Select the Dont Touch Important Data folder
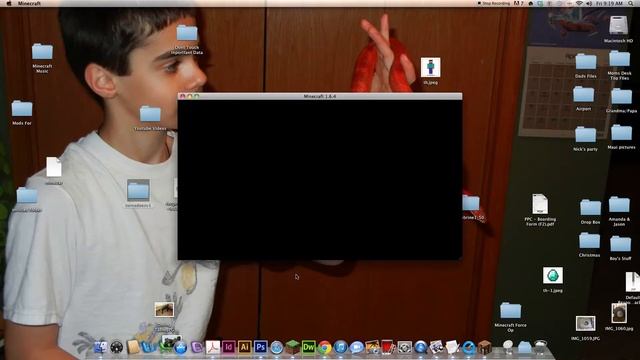The image size is (640, 360). (x=187, y=33)
